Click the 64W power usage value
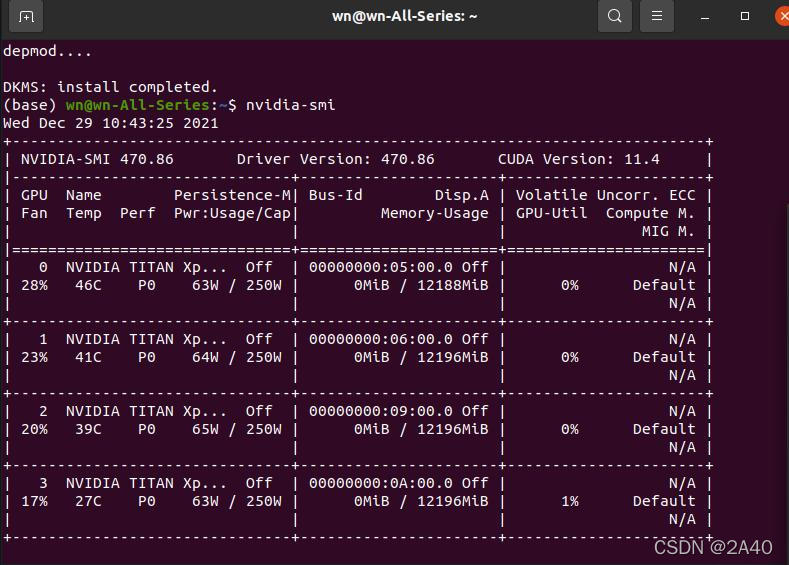The width and height of the screenshot is (789, 565). coord(205,357)
